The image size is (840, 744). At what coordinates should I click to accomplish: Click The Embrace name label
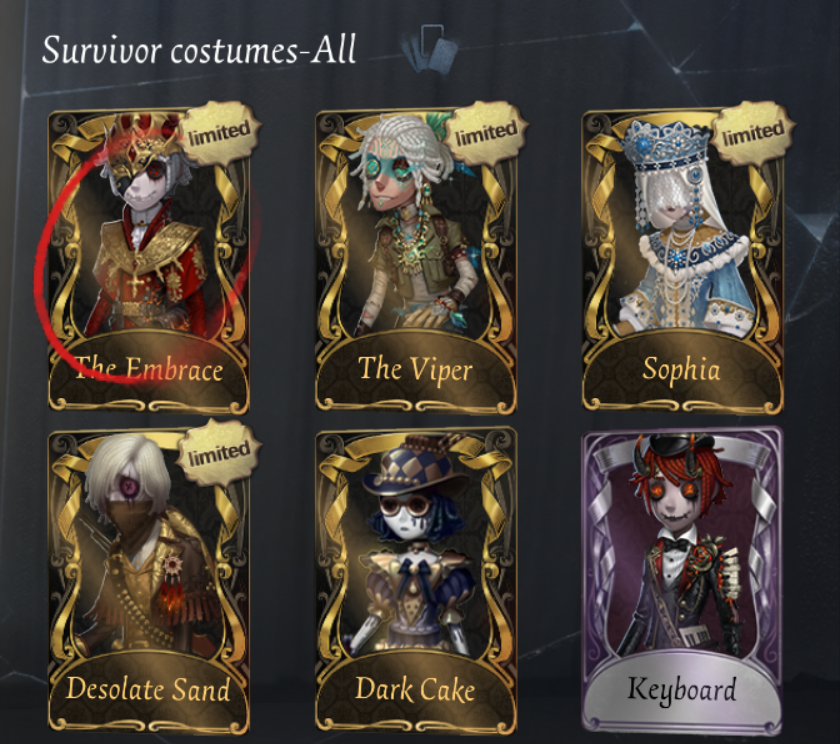click(148, 369)
